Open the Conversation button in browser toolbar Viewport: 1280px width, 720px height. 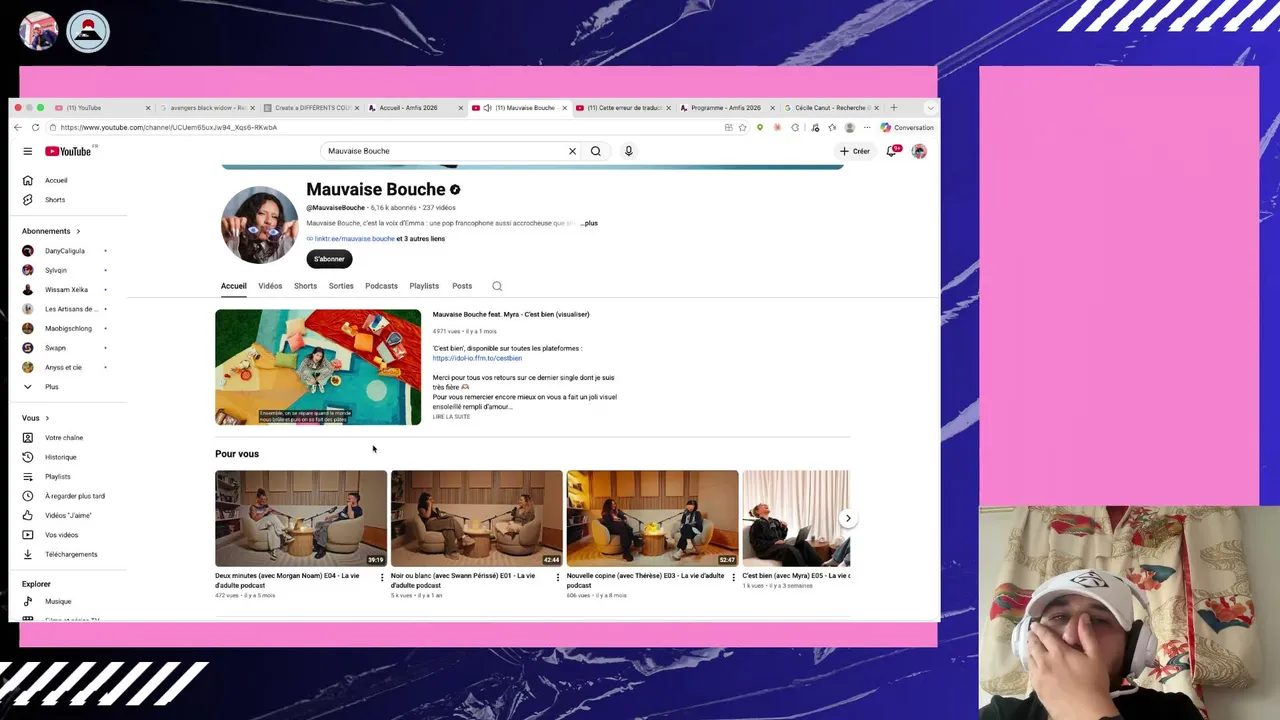click(907, 127)
